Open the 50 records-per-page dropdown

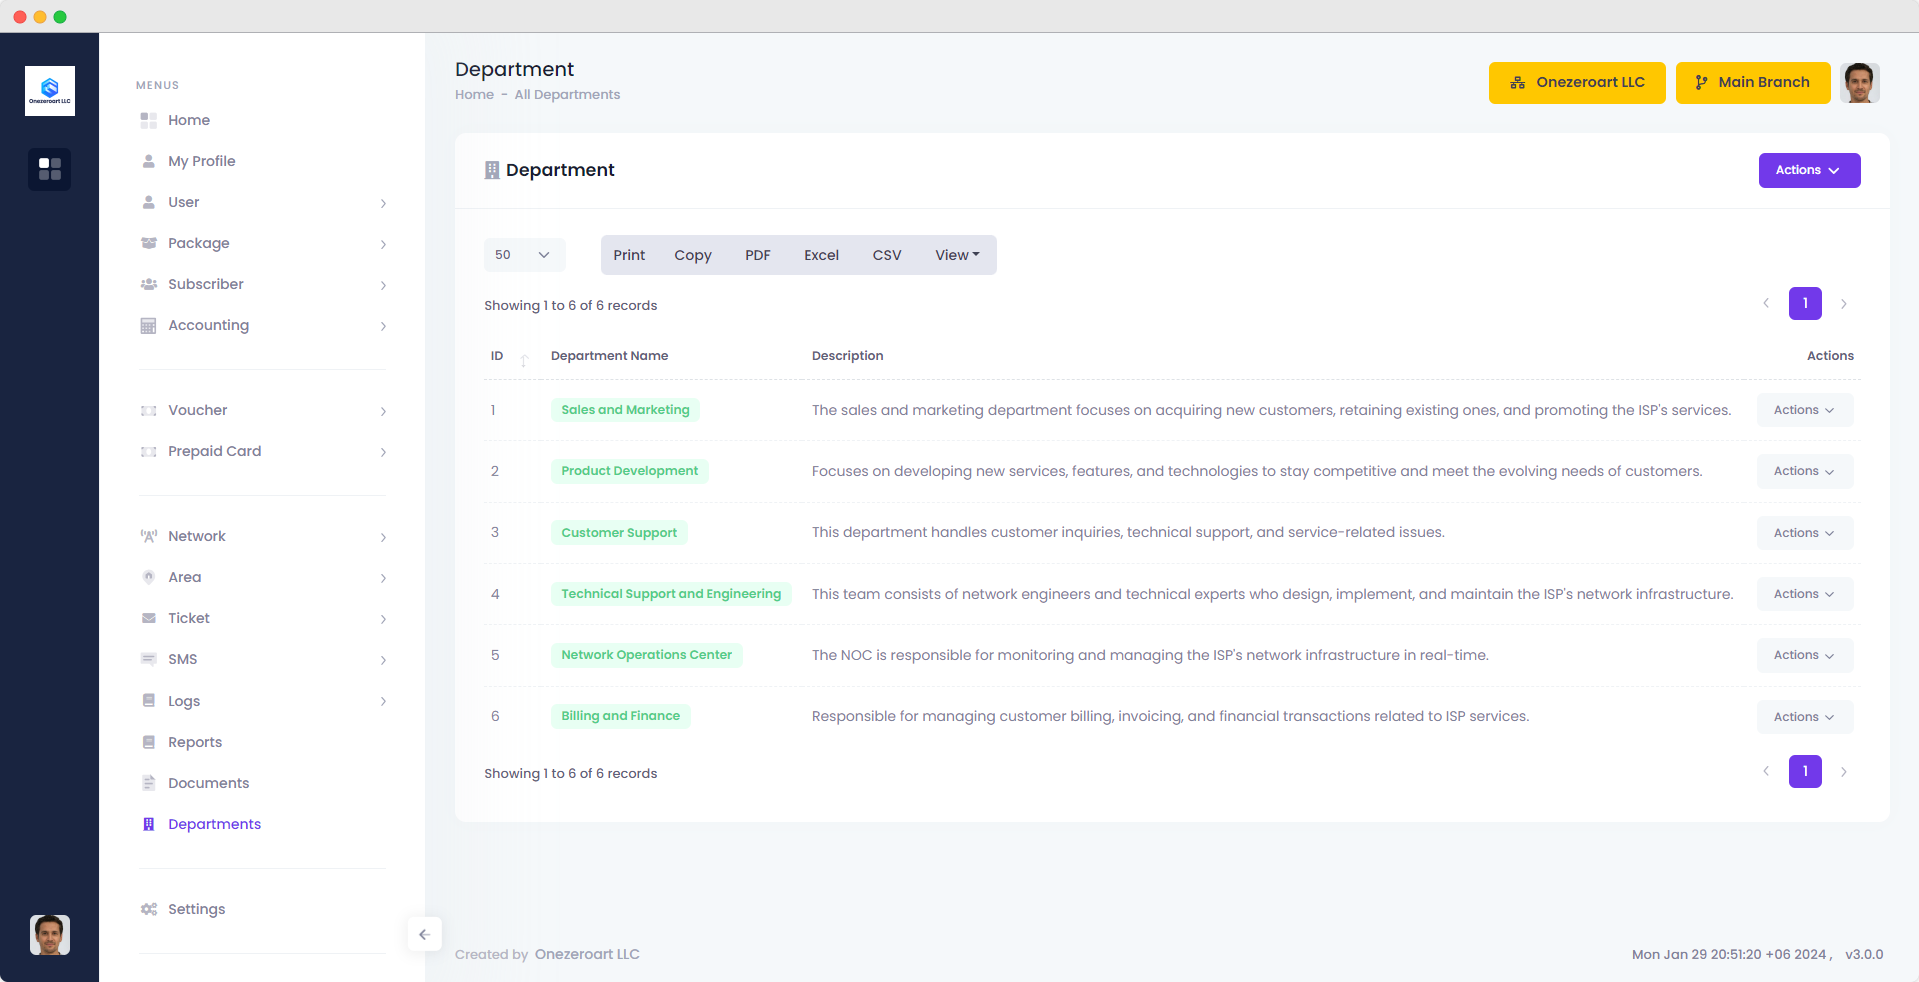pos(525,255)
